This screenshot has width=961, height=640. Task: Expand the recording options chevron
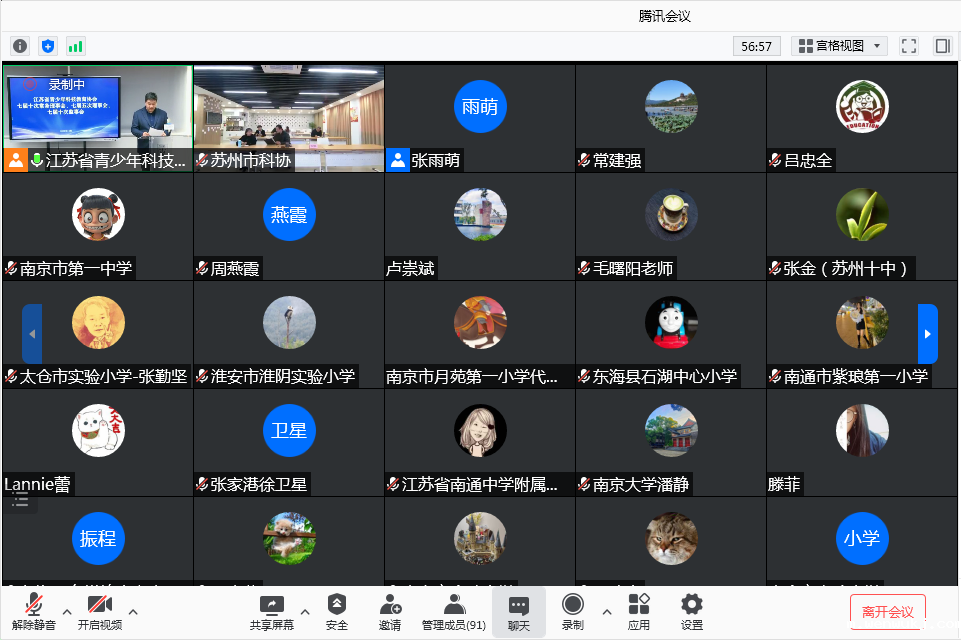(x=605, y=614)
